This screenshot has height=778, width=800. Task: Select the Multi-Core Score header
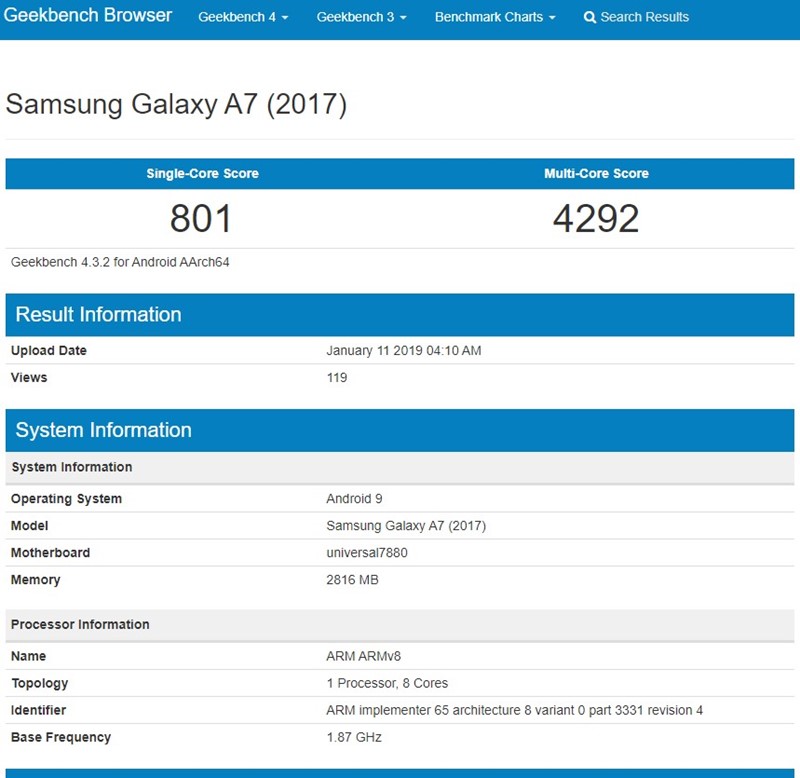coord(599,173)
